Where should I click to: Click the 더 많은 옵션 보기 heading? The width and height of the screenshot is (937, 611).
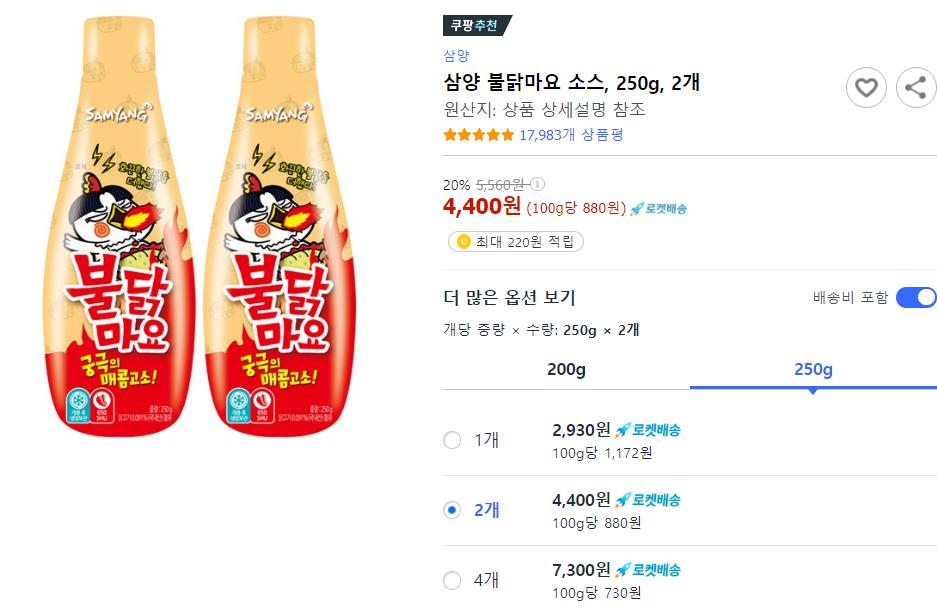tap(509, 297)
